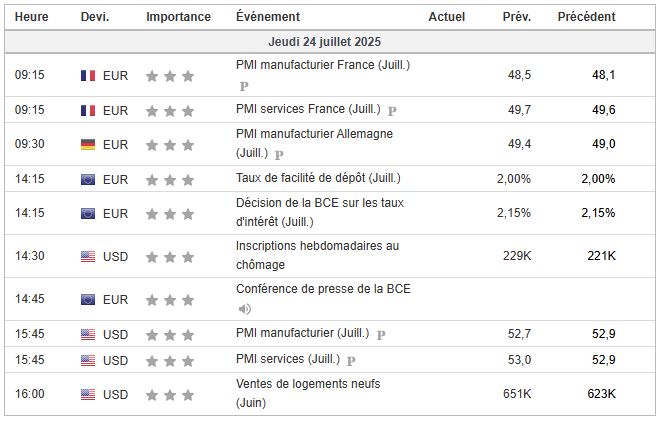Click the German flag icon at 09:30

click(x=88, y=145)
